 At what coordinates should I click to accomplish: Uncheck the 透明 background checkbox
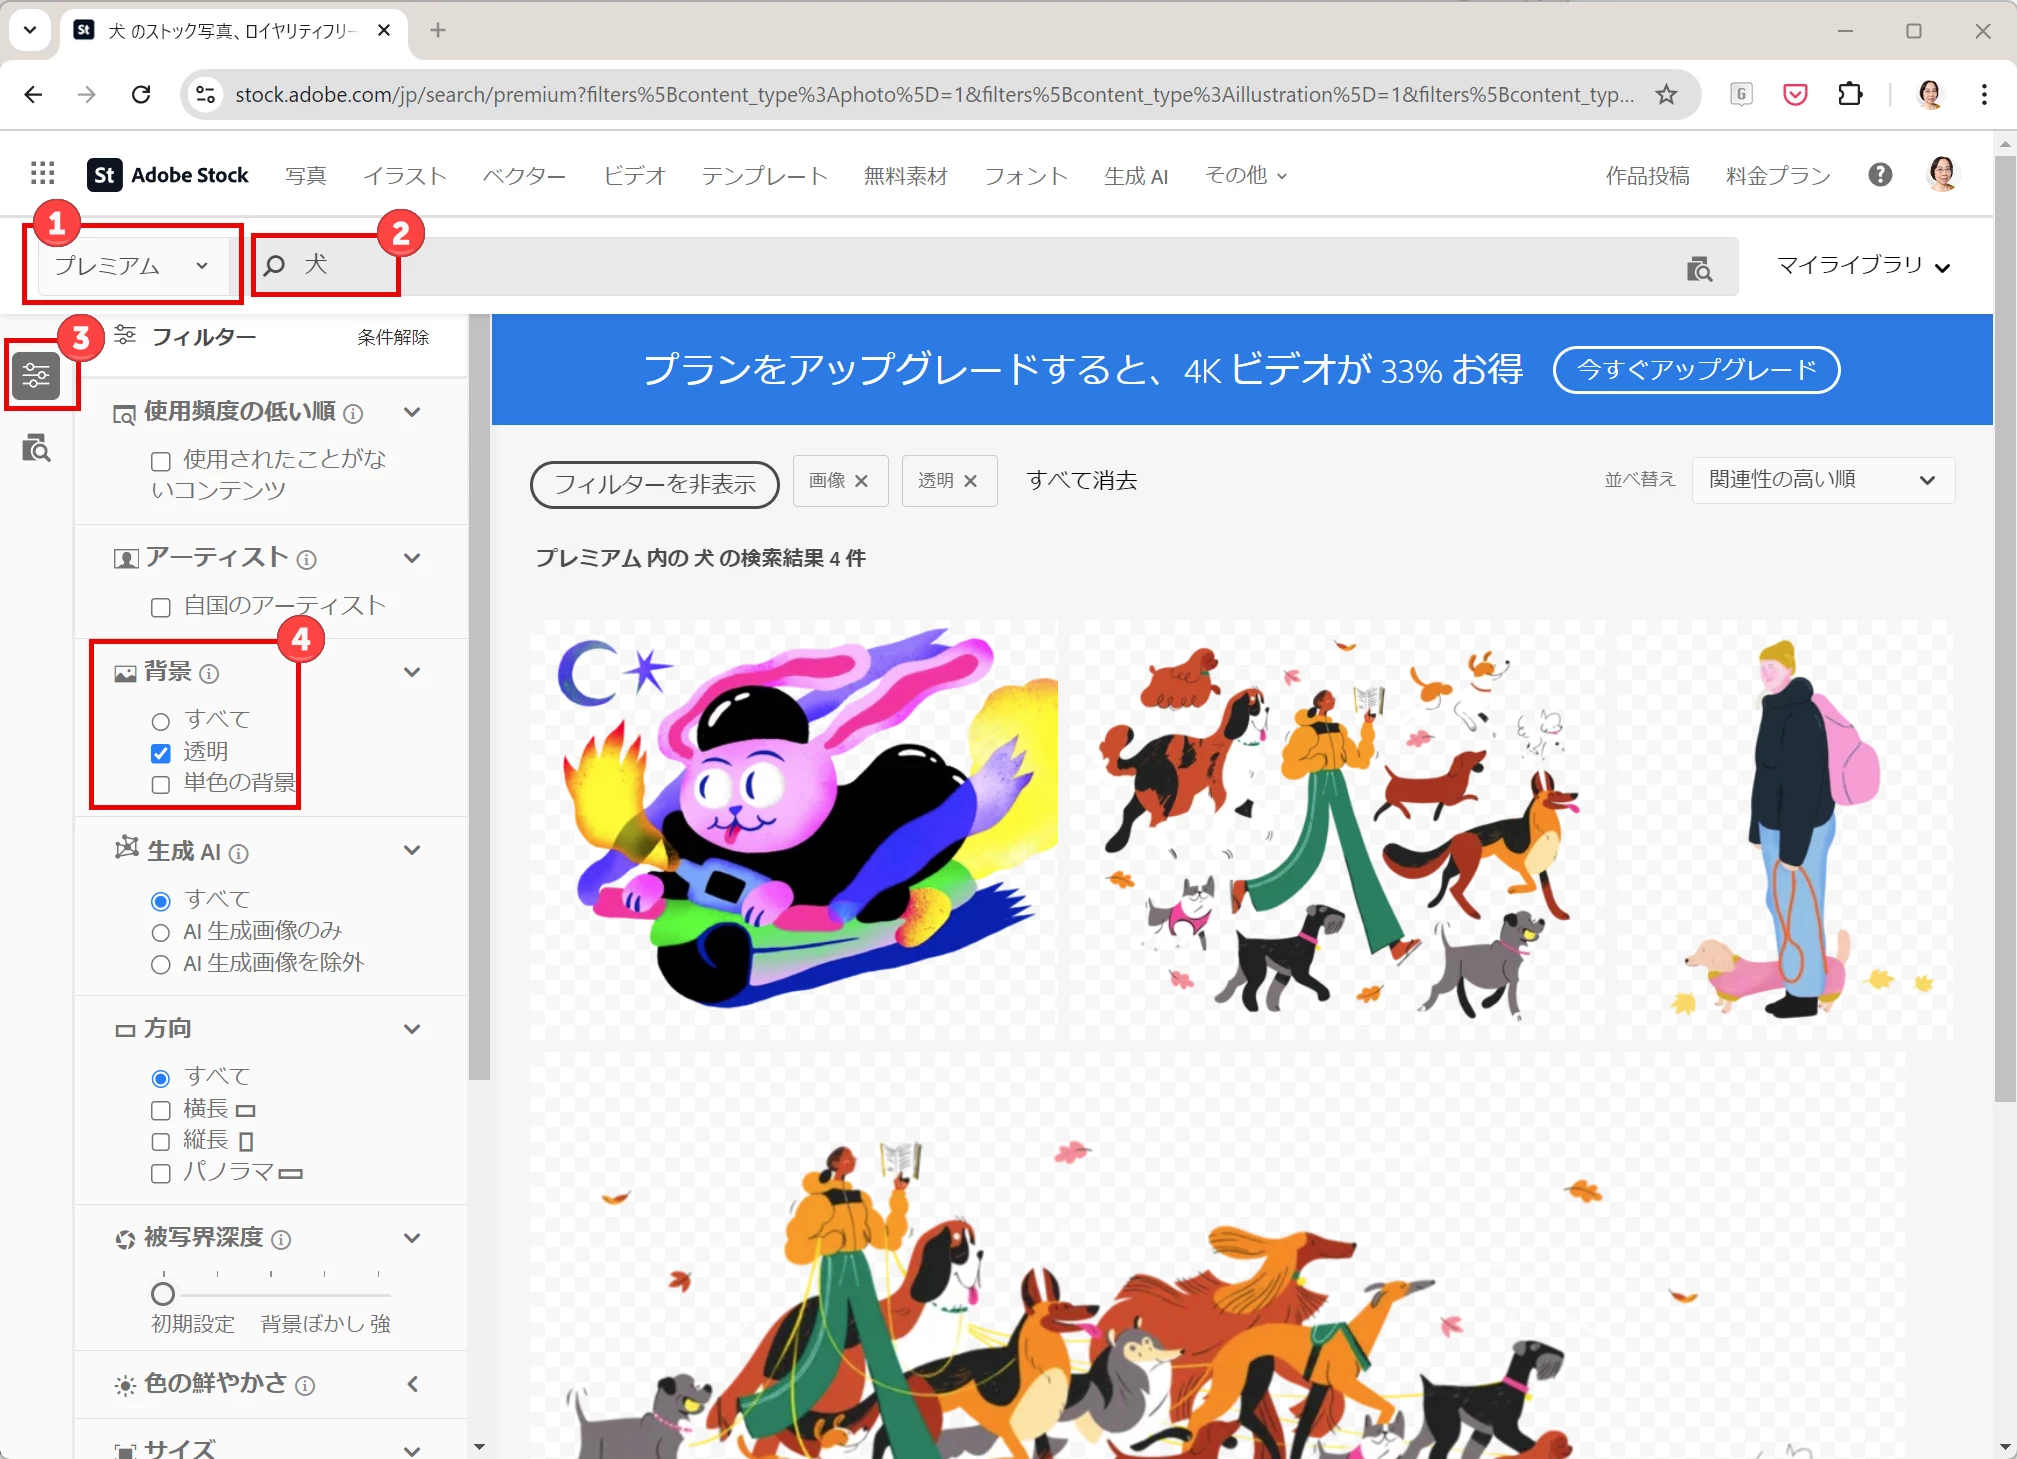point(161,753)
